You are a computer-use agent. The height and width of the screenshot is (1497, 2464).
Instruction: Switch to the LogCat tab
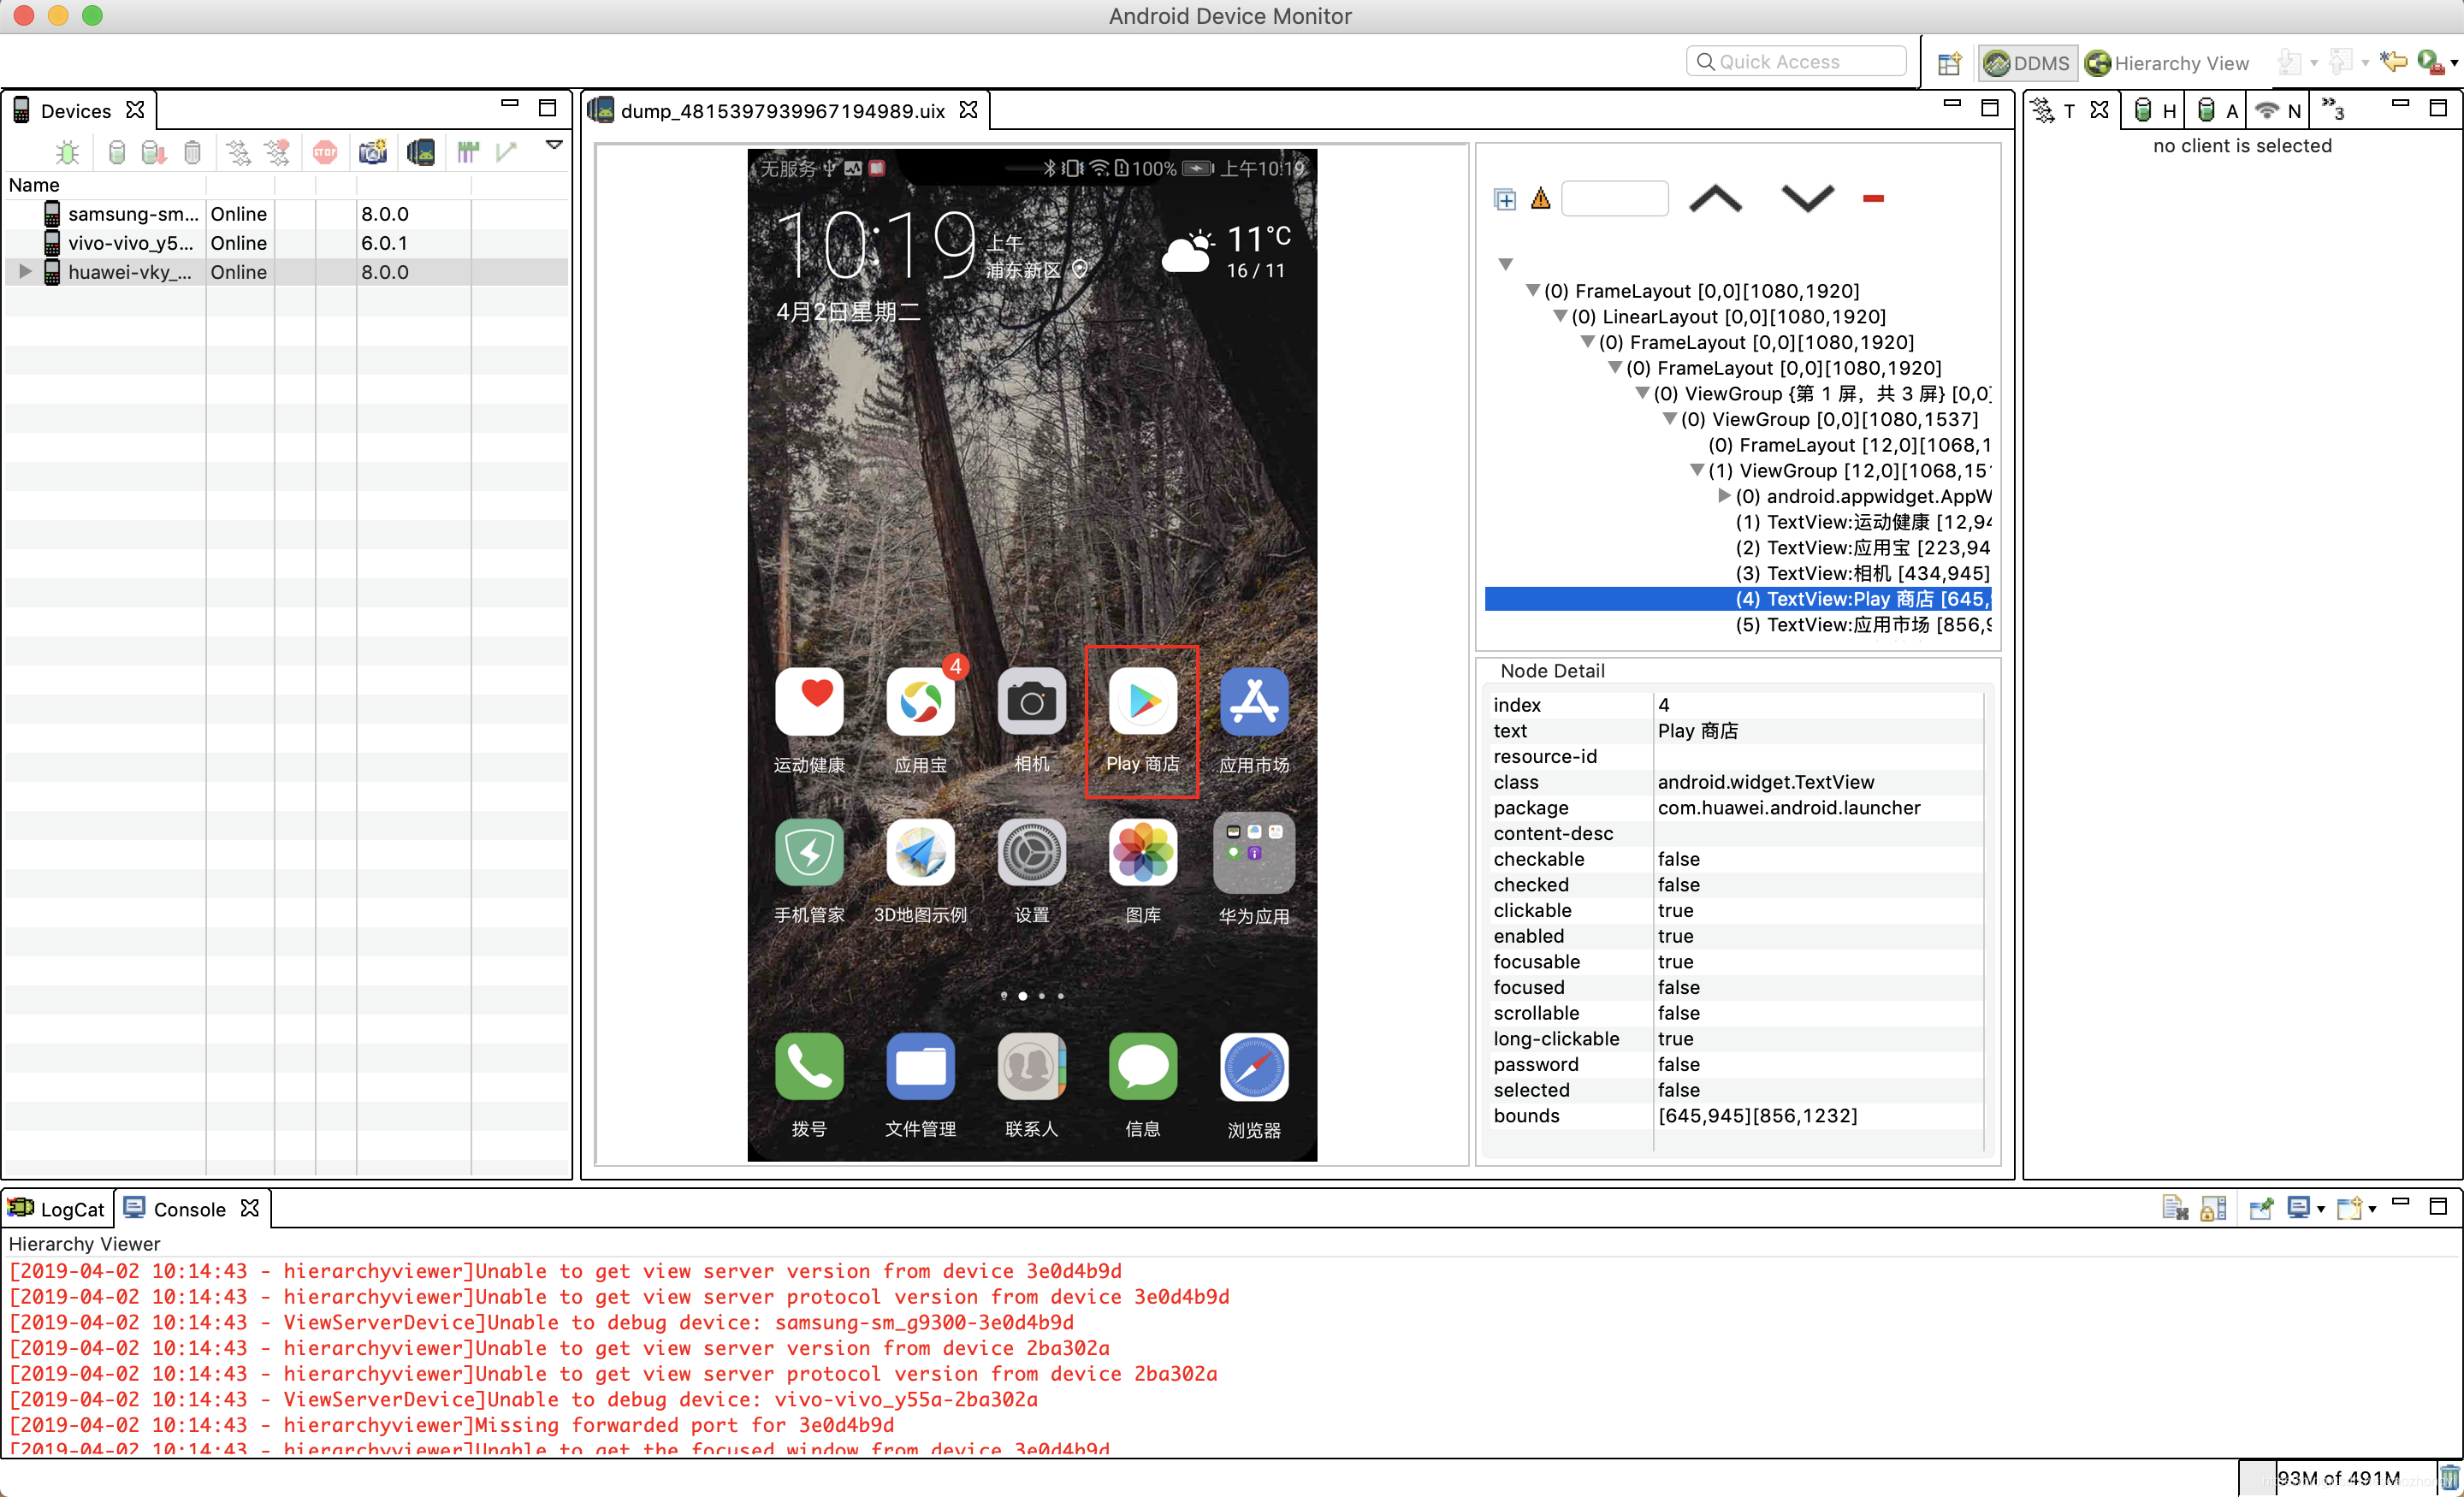coord(58,1209)
